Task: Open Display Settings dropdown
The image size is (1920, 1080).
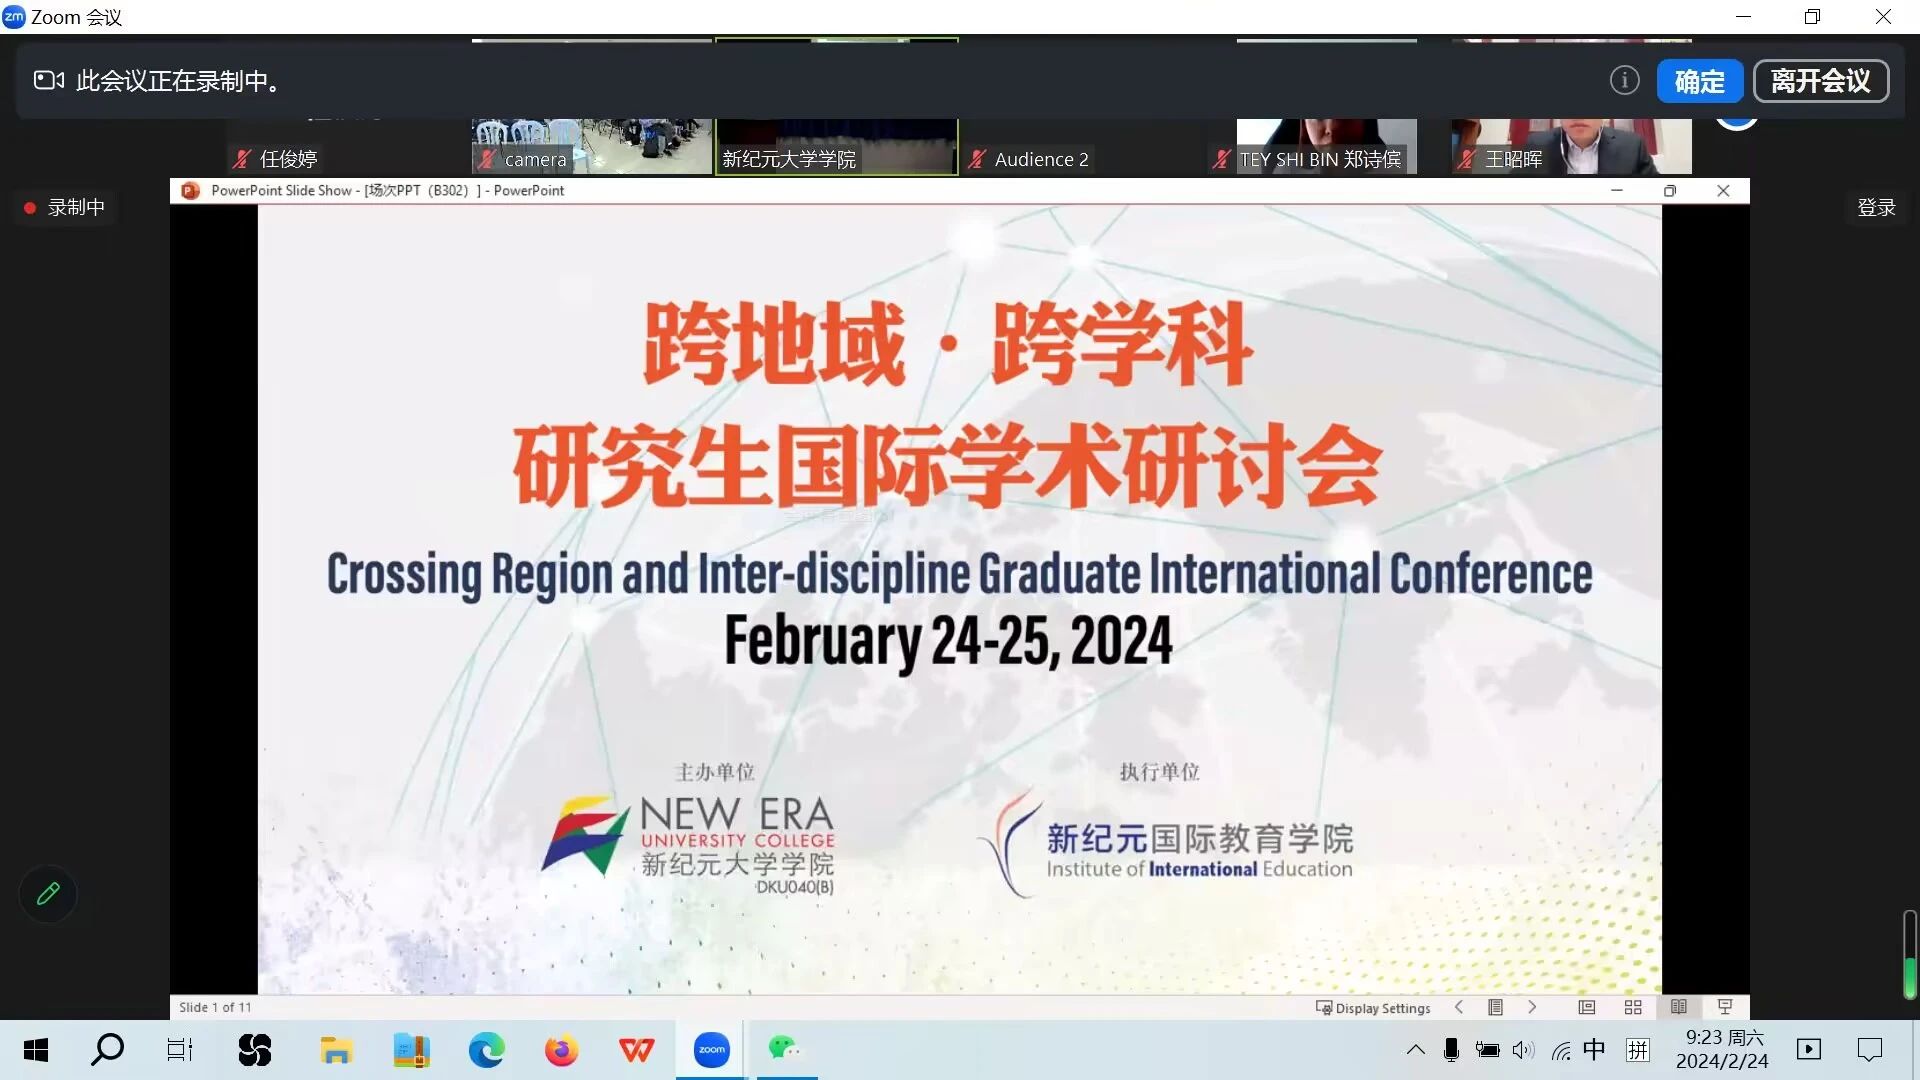Action: pyautogui.click(x=1374, y=1008)
